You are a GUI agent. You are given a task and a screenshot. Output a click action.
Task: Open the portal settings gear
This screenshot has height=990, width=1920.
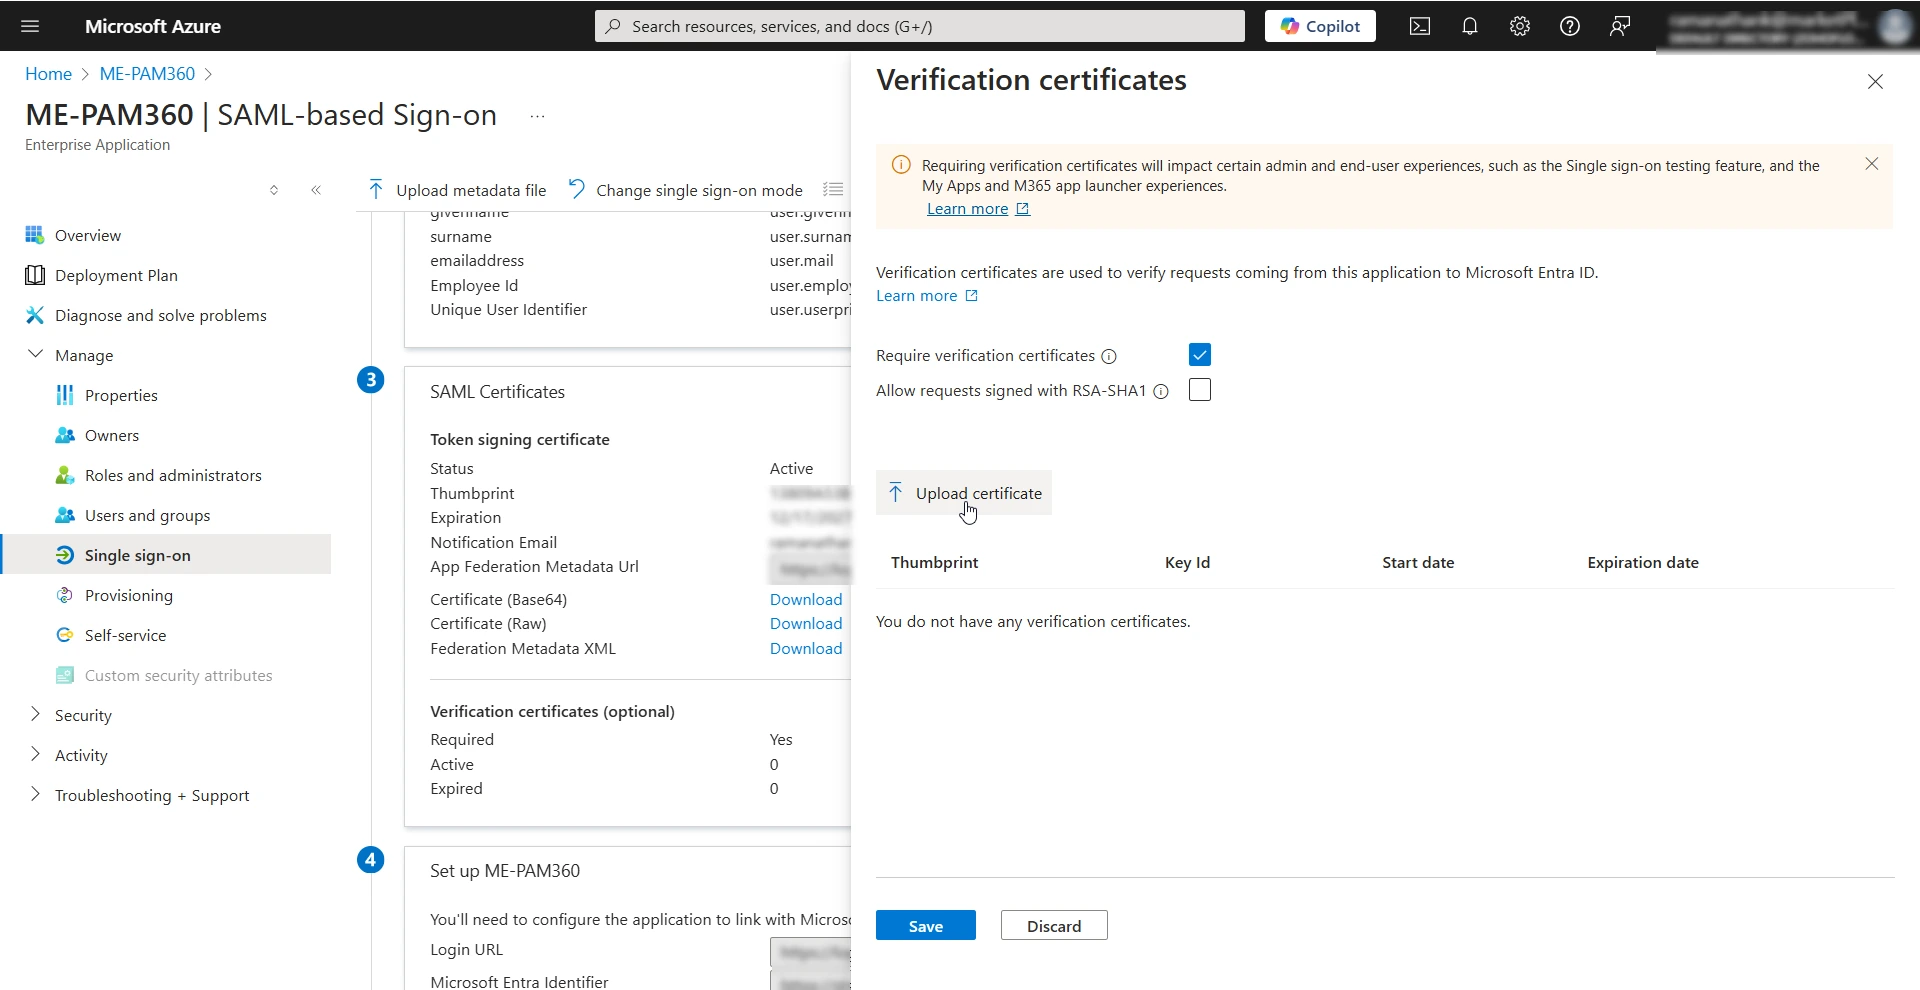tap(1519, 26)
